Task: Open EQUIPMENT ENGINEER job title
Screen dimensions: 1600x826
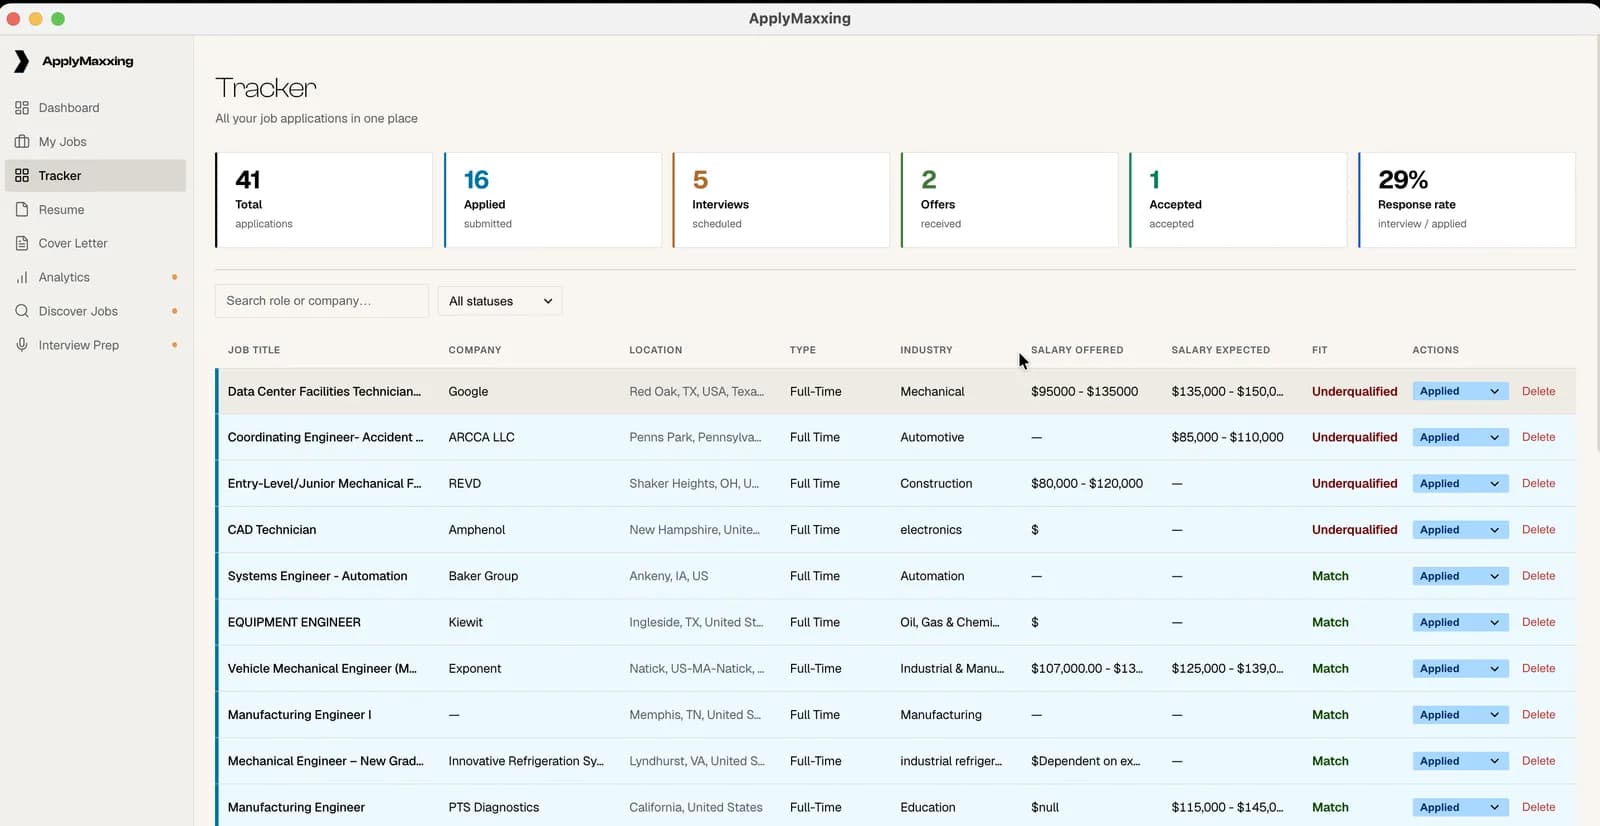Action: (x=294, y=622)
